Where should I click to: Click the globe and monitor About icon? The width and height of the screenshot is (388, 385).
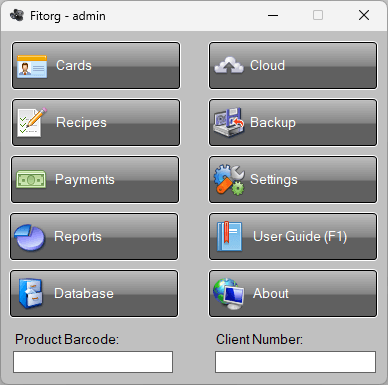point(229,294)
